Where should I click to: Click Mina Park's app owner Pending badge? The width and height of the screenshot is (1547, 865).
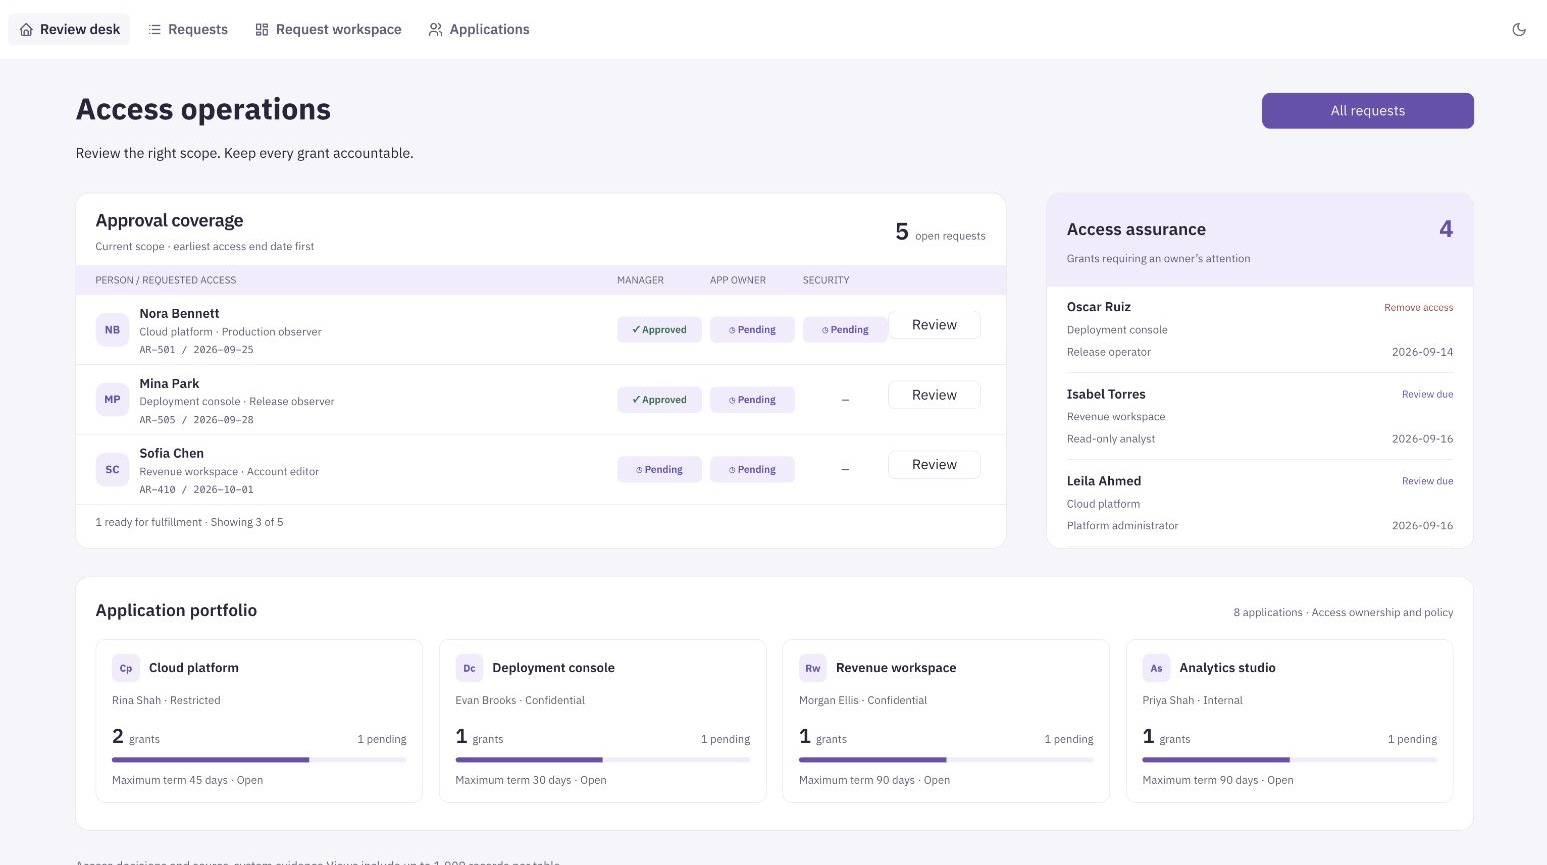(752, 400)
